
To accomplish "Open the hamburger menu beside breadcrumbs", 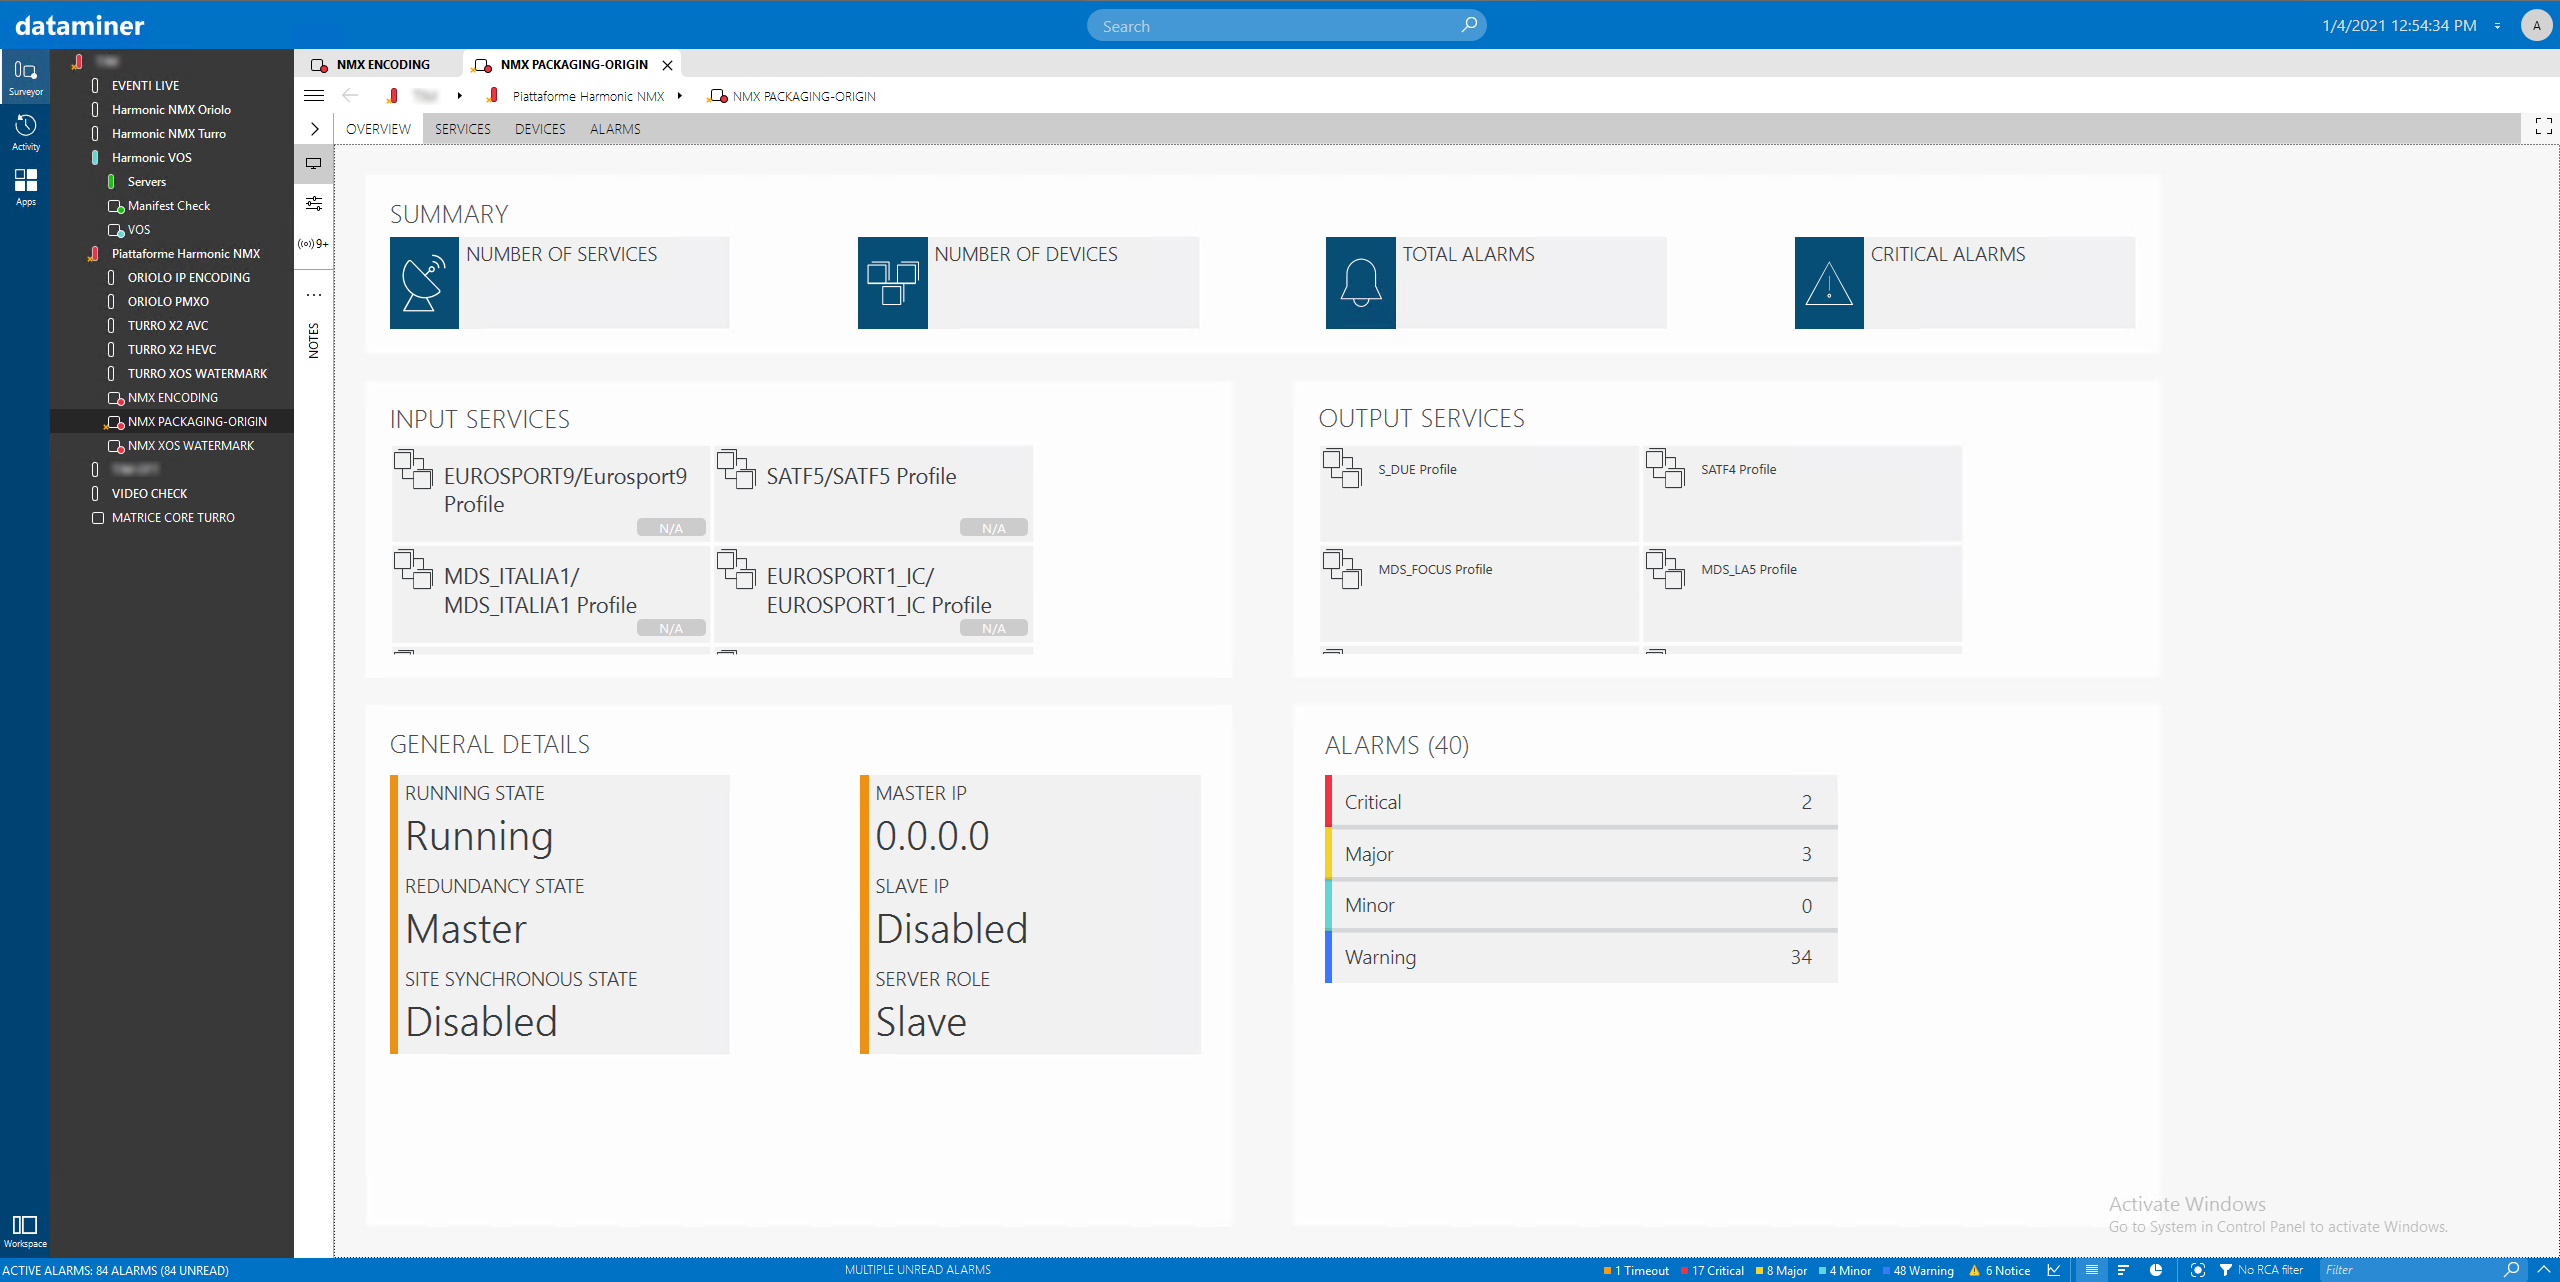I will pyautogui.click(x=314, y=96).
